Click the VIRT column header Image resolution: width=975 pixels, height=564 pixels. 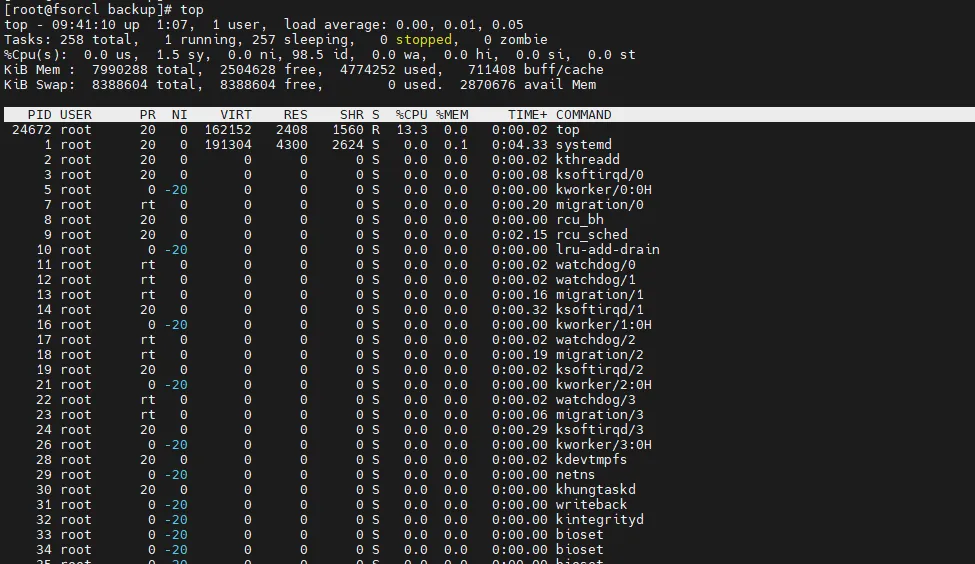[236, 115]
